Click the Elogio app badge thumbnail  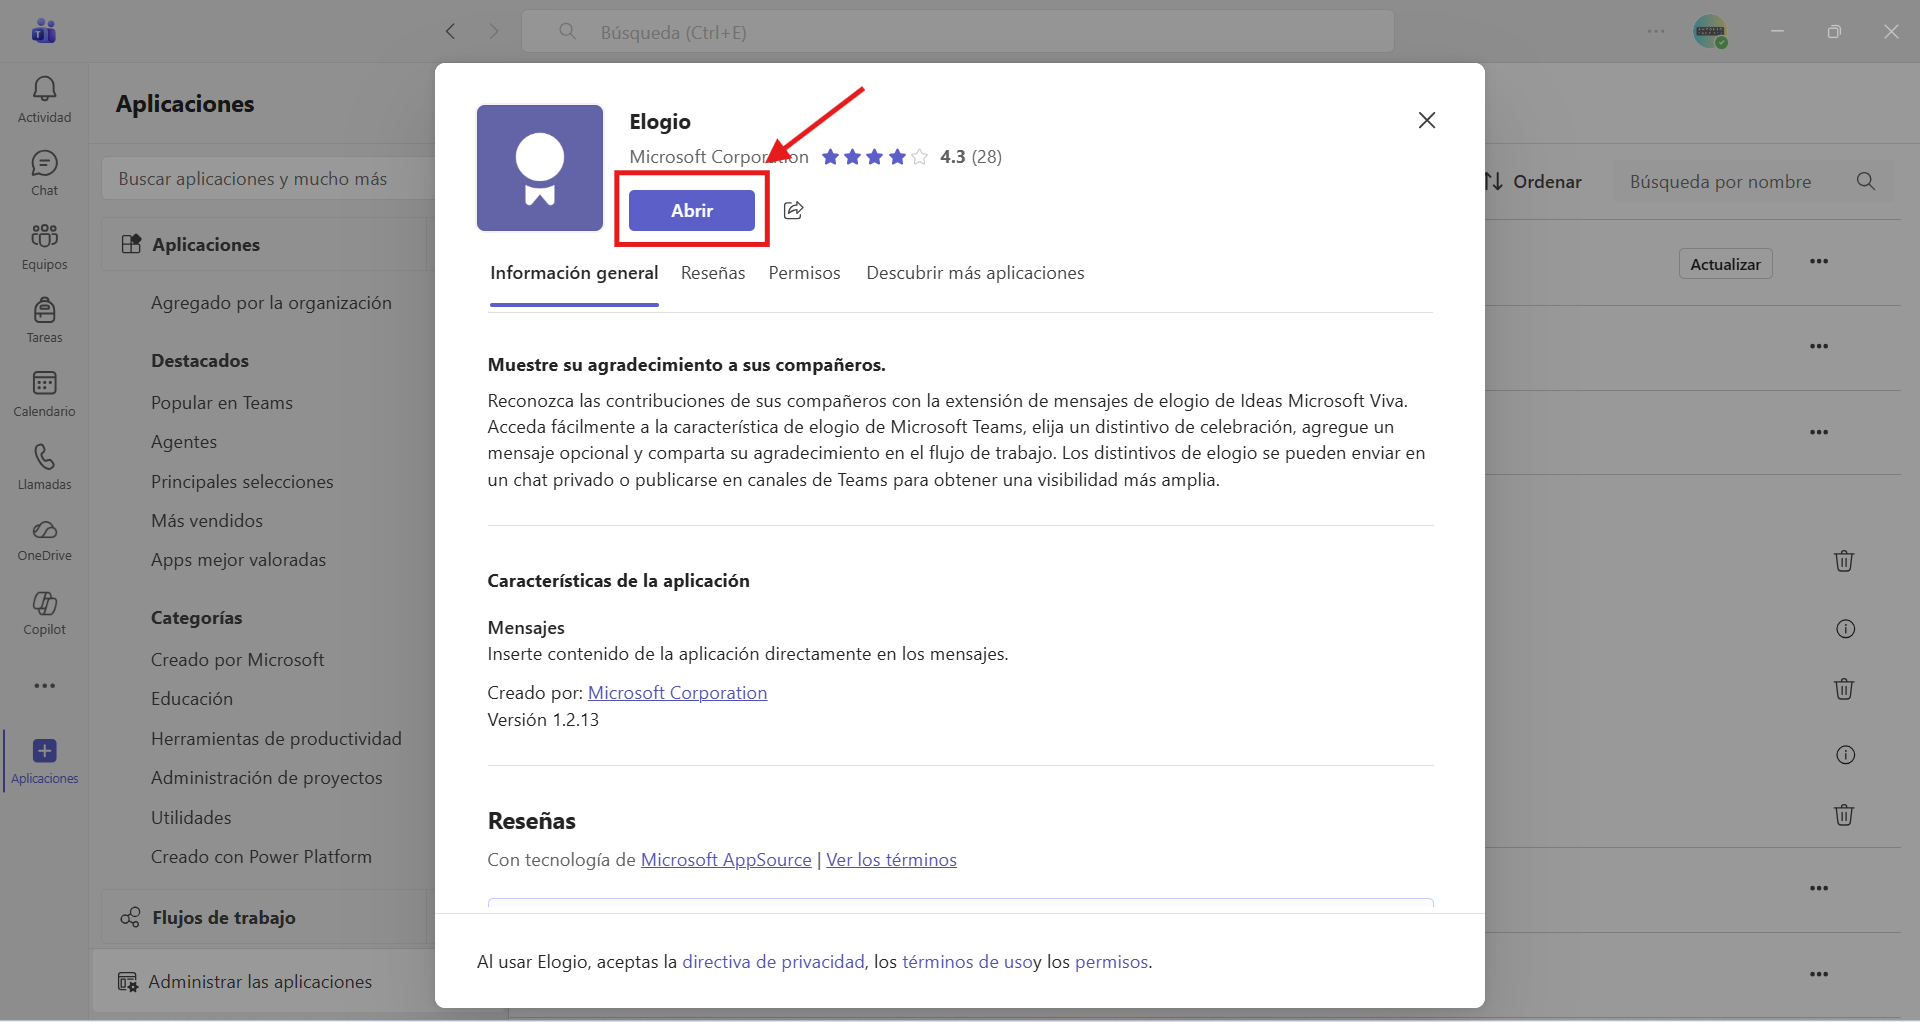tap(540, 168)
